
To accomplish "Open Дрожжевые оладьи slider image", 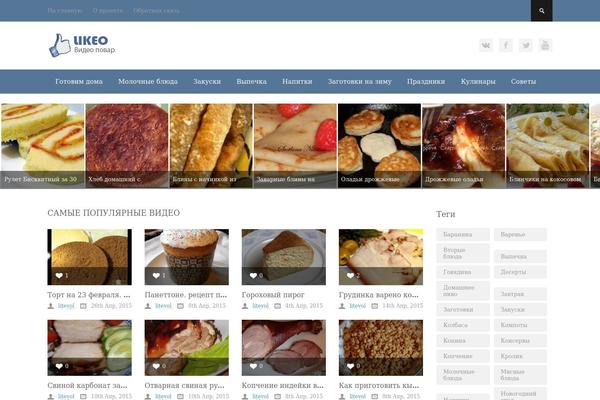I will [x=463, y=146].
